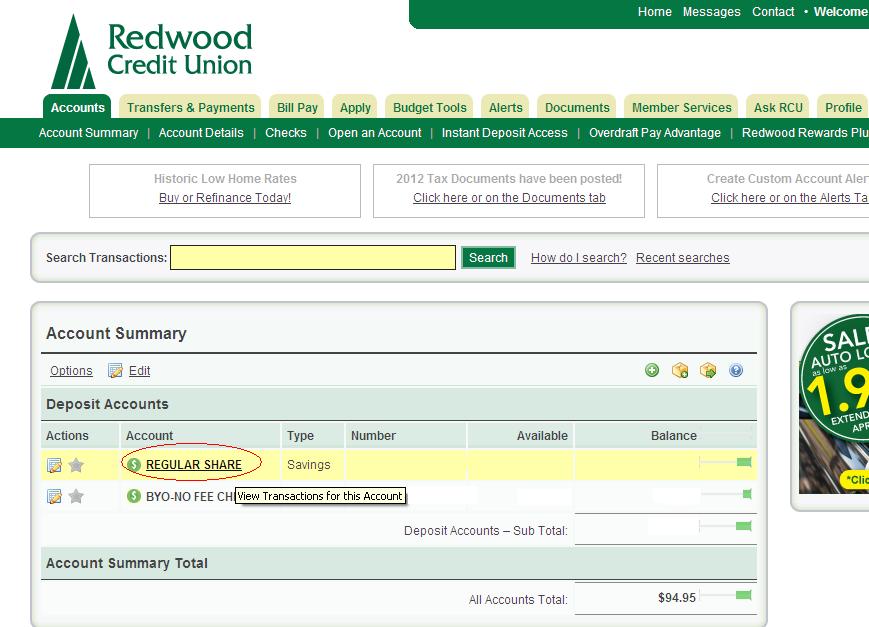The image size is (869, 627).
Task: Open the Options link in Account Summary
Action: 71,370
